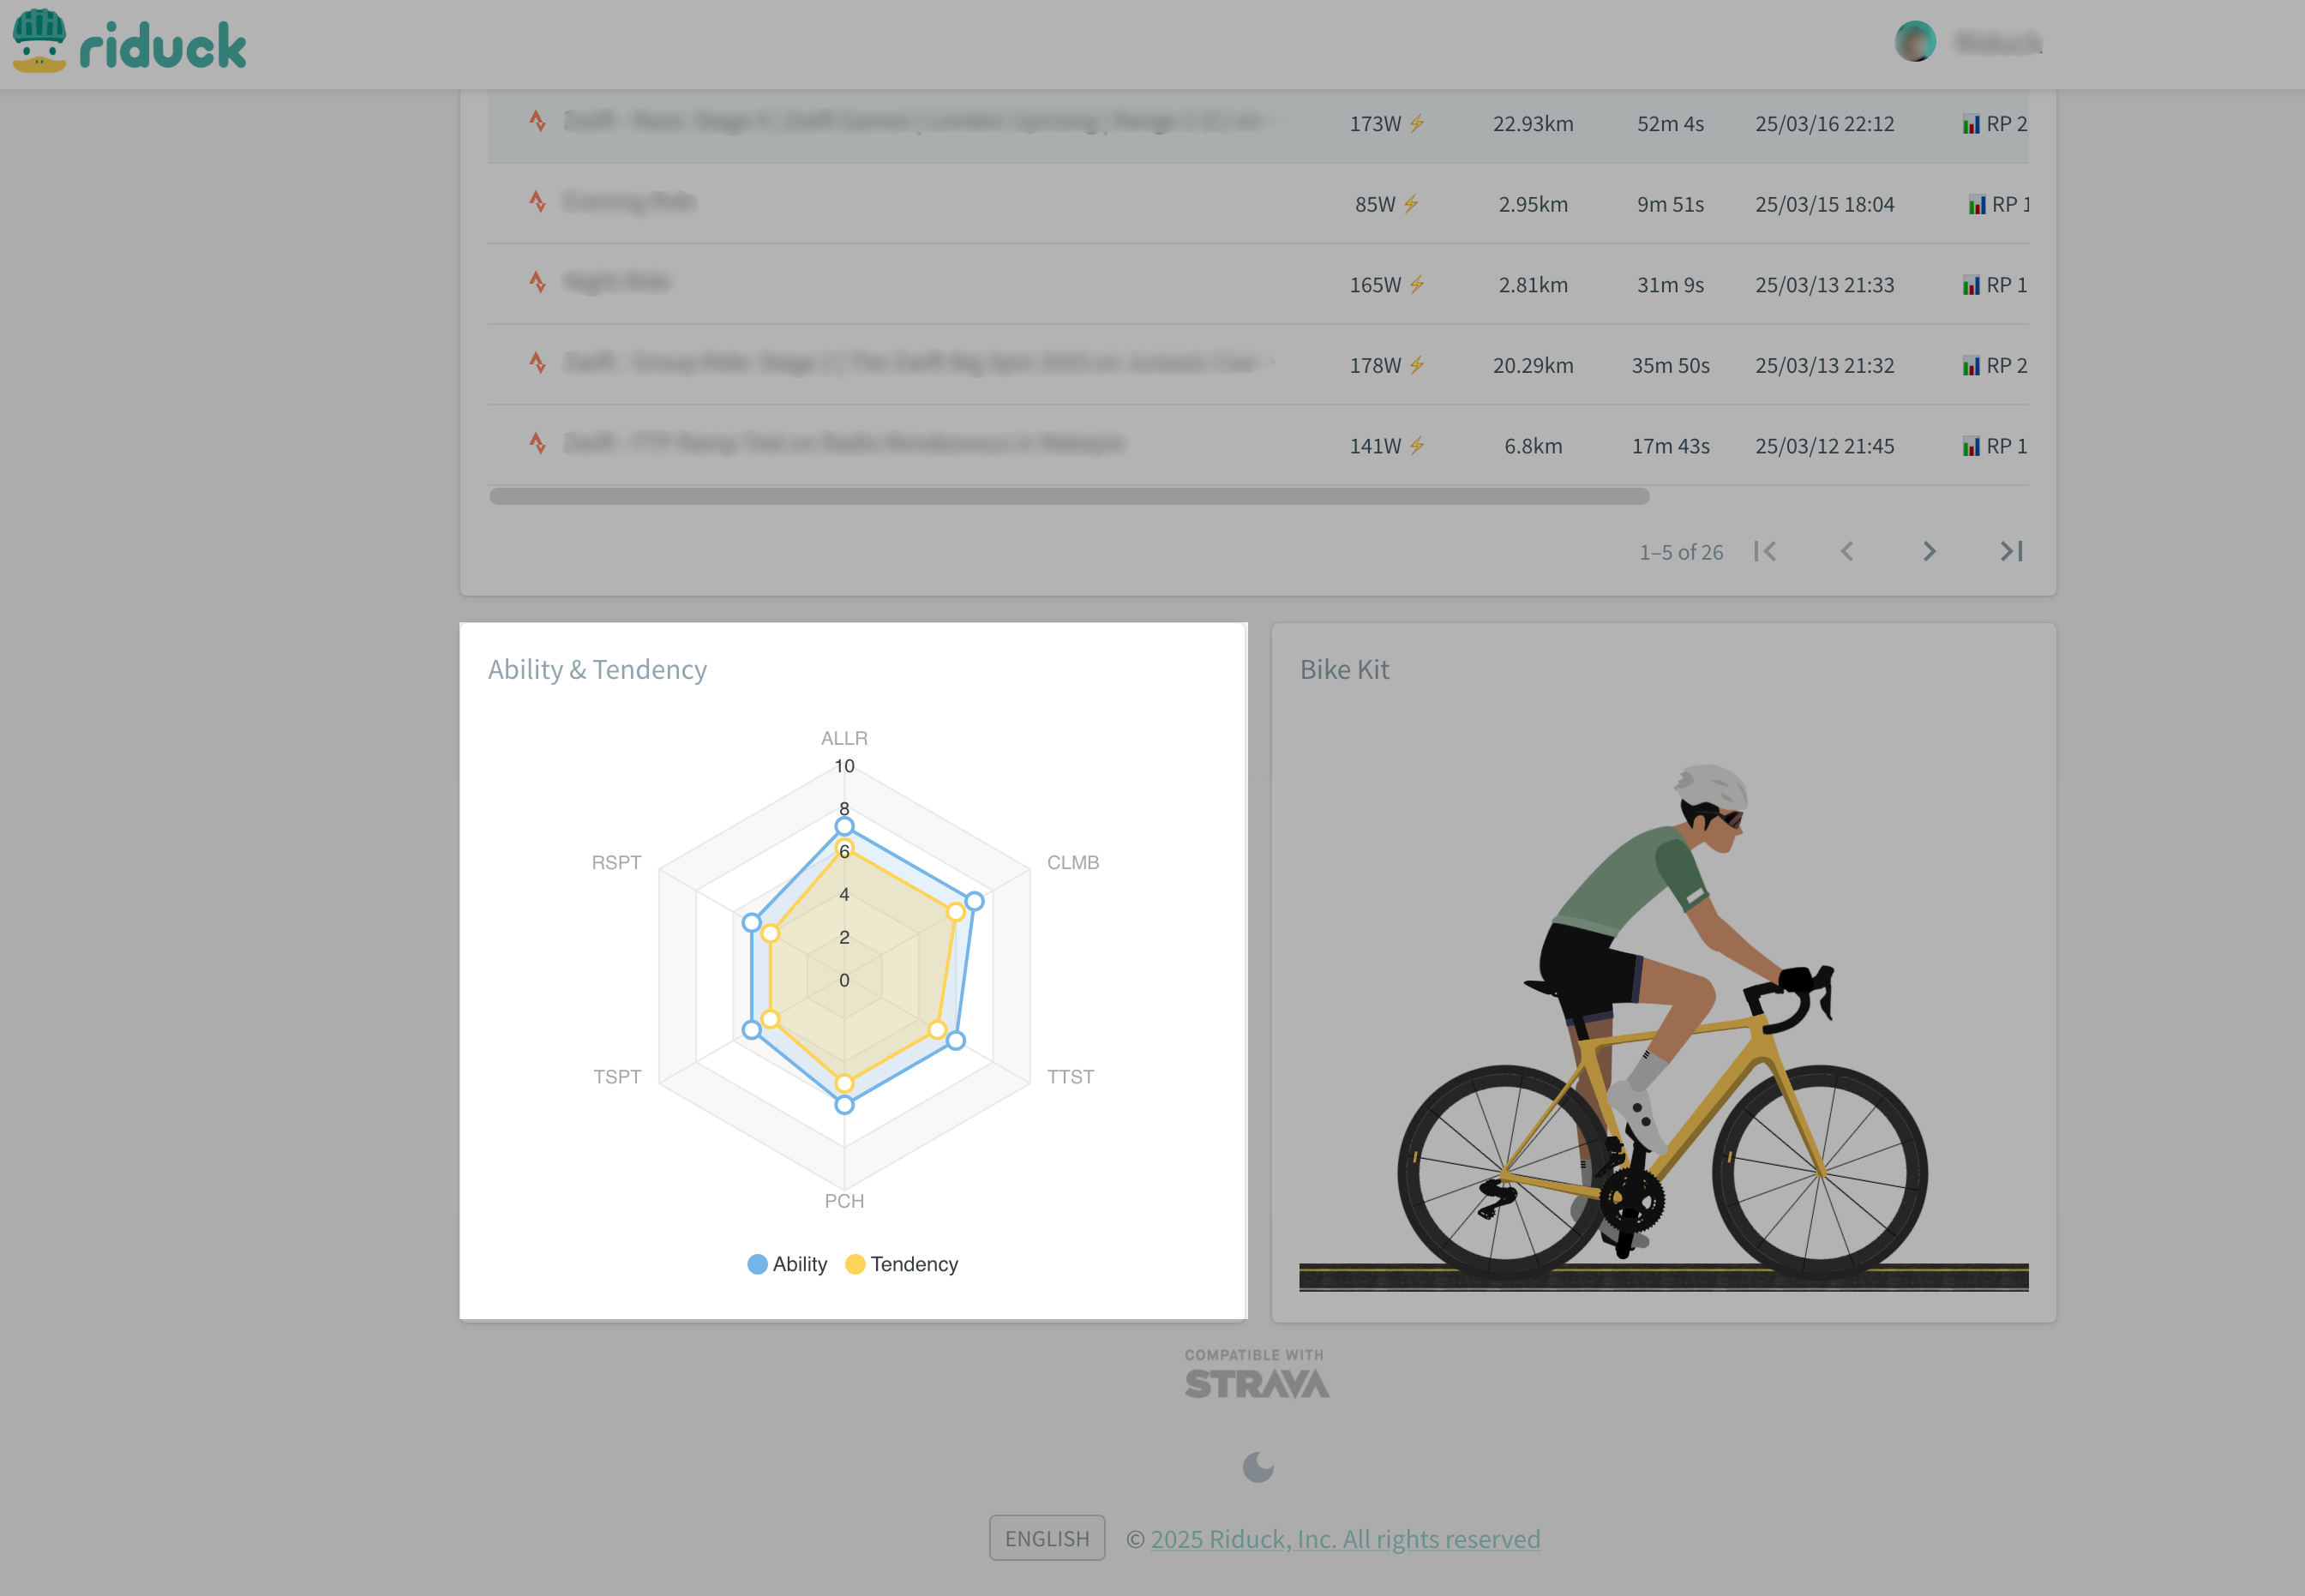
Task: Click the horizontal table scrollbar
Action: coord(1068,496)
